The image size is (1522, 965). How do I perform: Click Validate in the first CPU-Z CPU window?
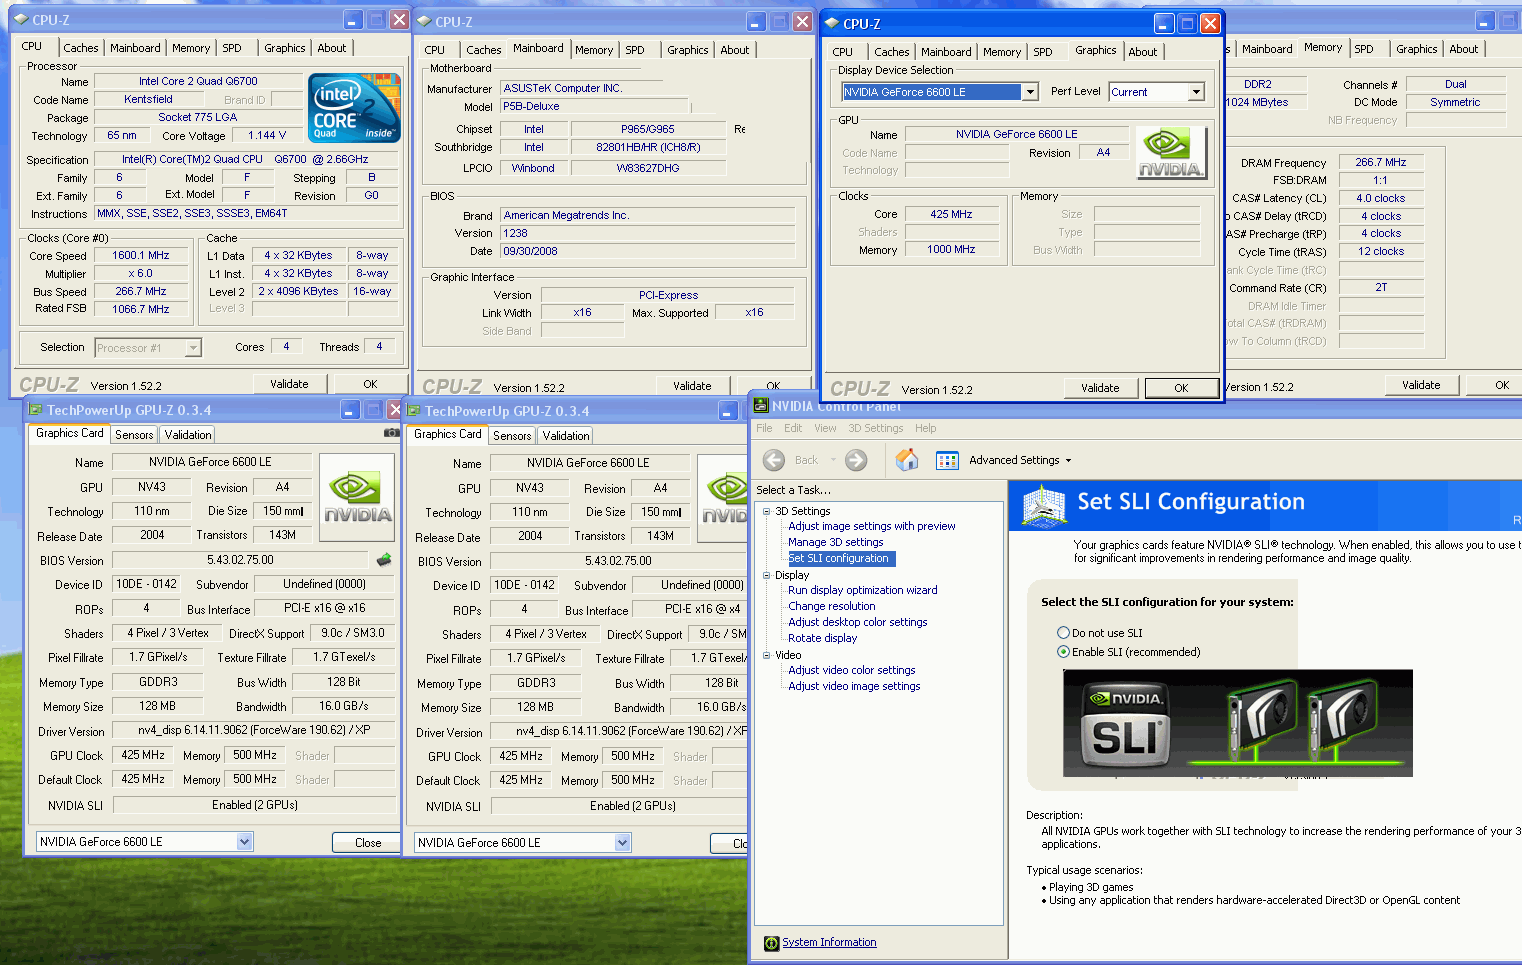click(x=289, y=384)
